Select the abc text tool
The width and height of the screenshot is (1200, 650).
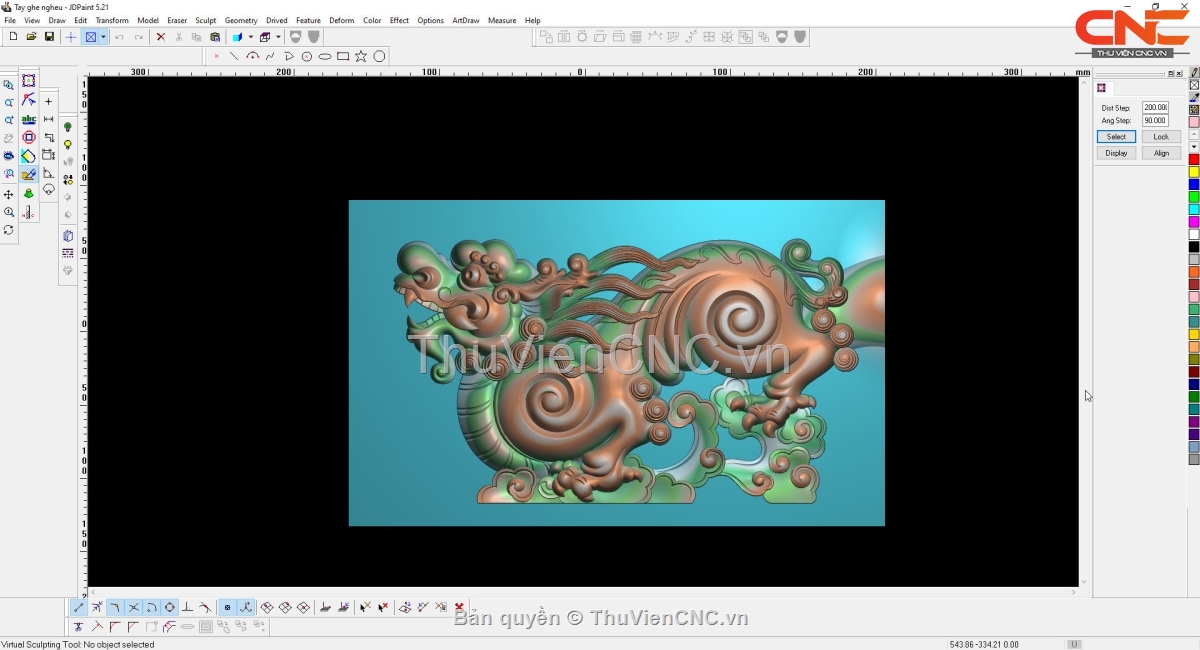[x=29, y=119]
